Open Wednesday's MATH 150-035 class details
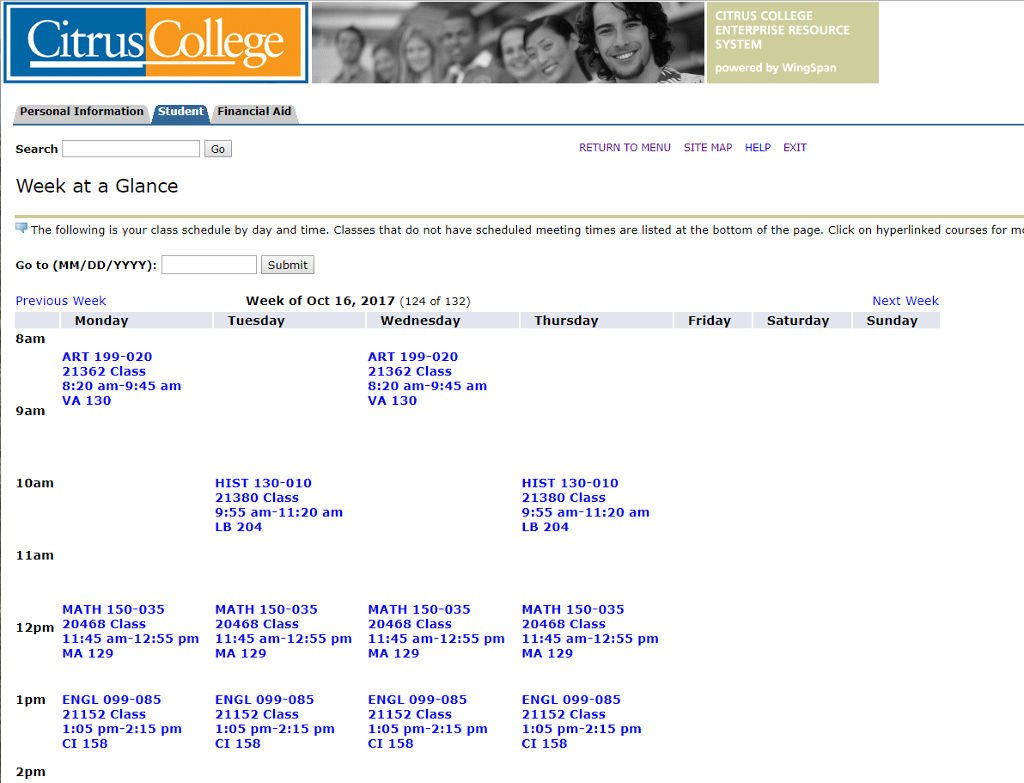 coord(418,609)
